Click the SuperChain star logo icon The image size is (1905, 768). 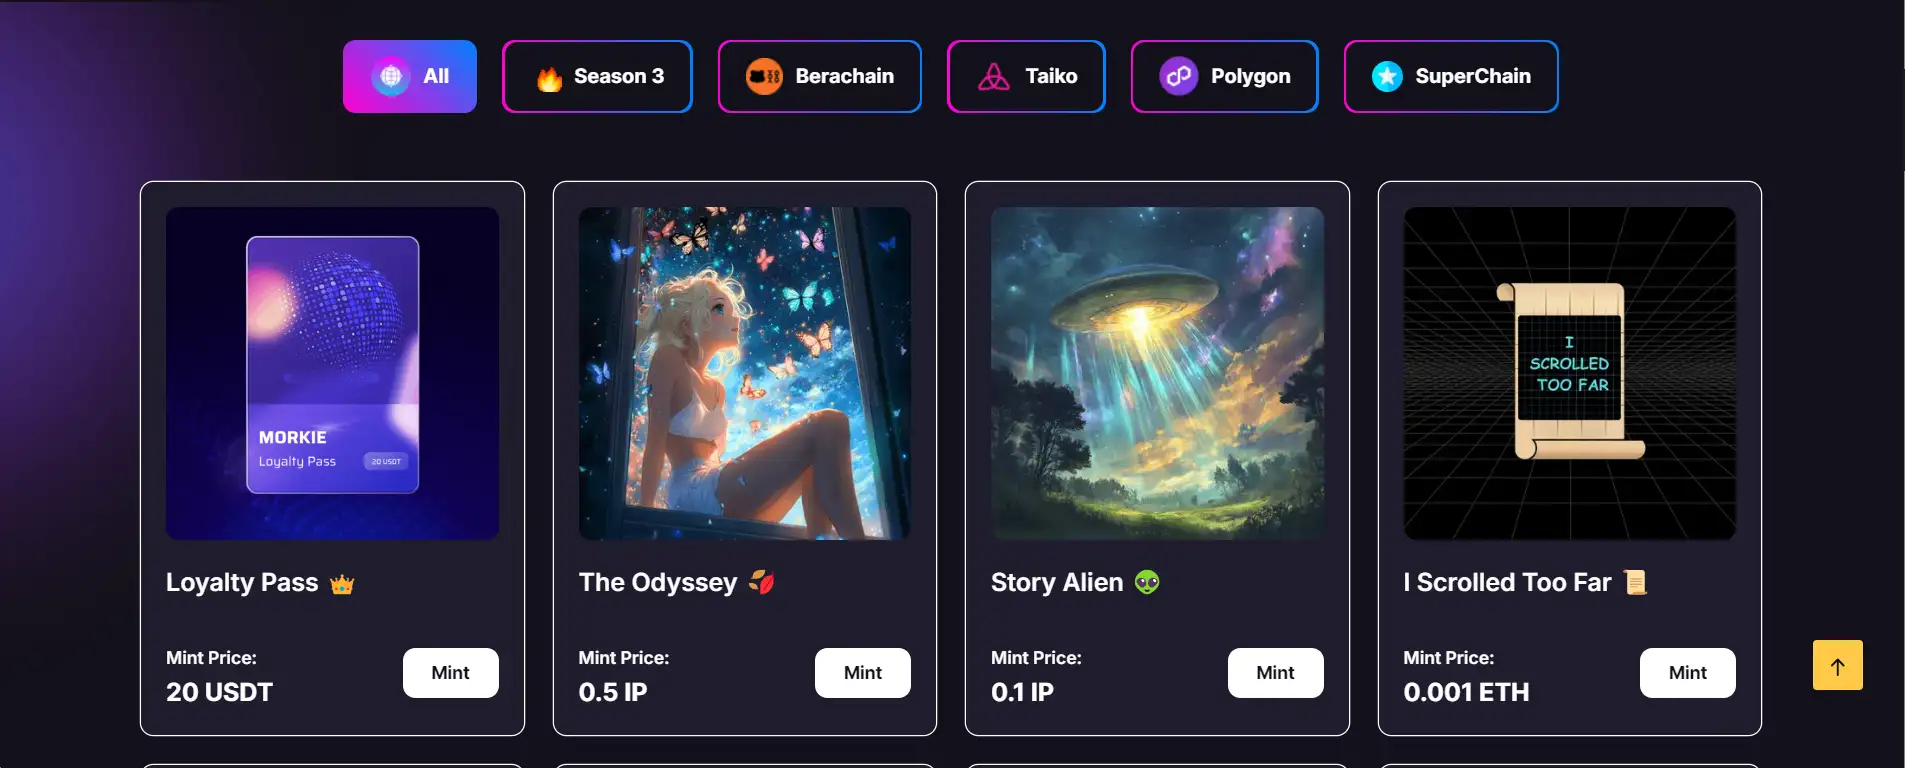pyautogui.click(x=1387, y=76)
